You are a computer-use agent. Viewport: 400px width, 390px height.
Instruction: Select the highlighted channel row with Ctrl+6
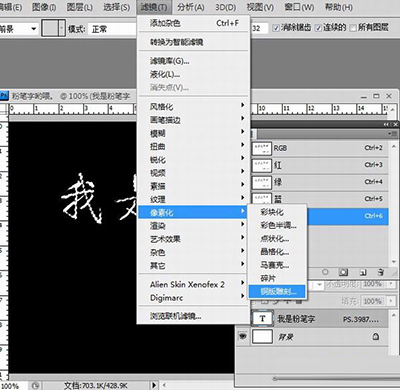pyautogui.click(x=347, y=216)
